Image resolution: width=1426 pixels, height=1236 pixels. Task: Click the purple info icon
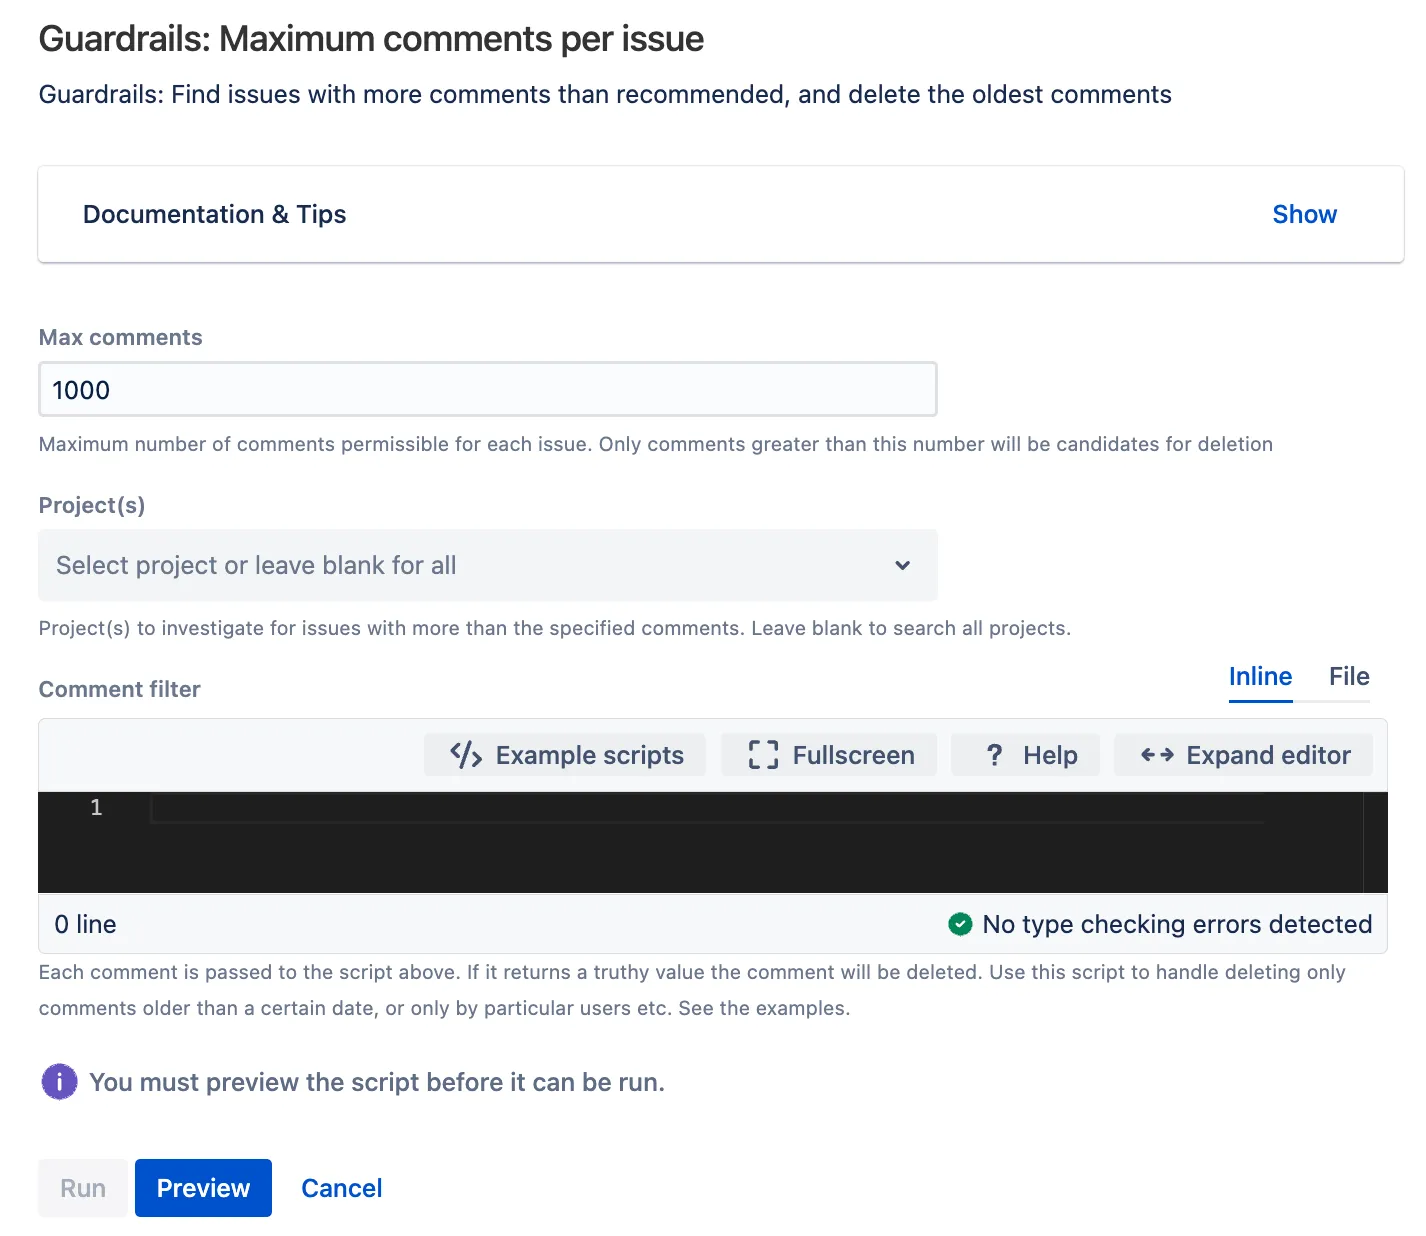tap(59, 1081)
